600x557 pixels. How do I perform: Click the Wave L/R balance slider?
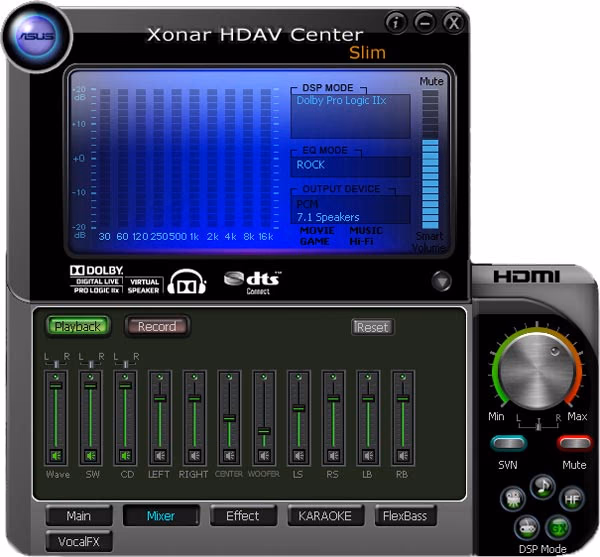click(x=56, y=364)
